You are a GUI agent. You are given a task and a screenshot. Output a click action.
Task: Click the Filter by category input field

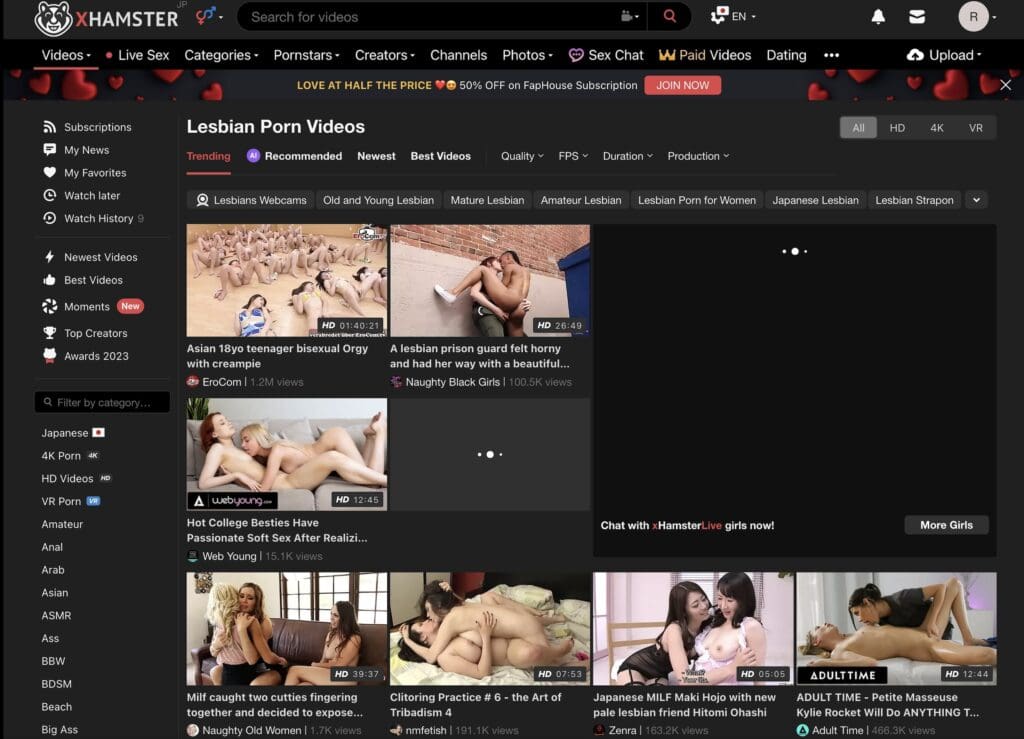click(102, 402)
